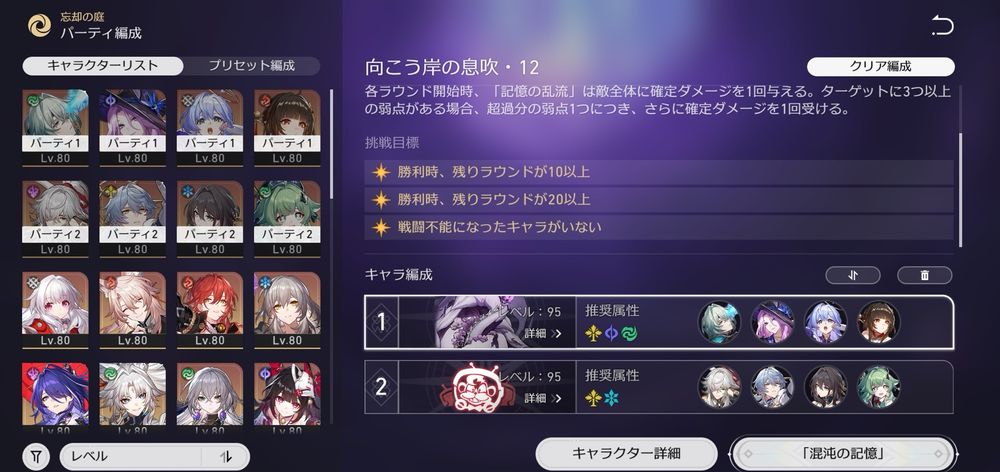Start the 「混沌の記憶」 challenge button
This screenshot has width=1000, height=472.
pyautogui.click(x=843, y=454)
